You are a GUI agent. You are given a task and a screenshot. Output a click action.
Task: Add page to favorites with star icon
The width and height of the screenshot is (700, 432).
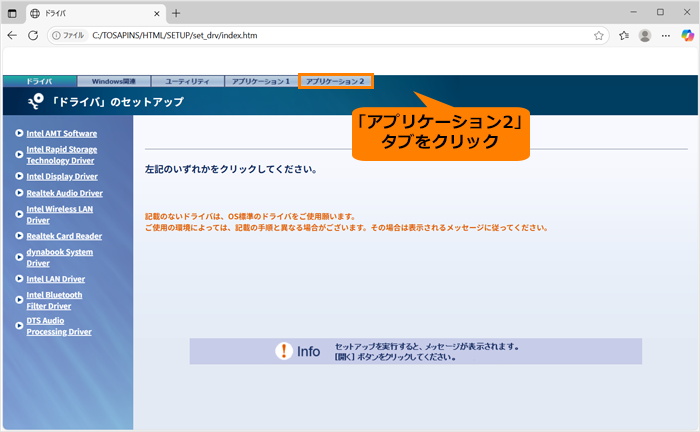599,36
